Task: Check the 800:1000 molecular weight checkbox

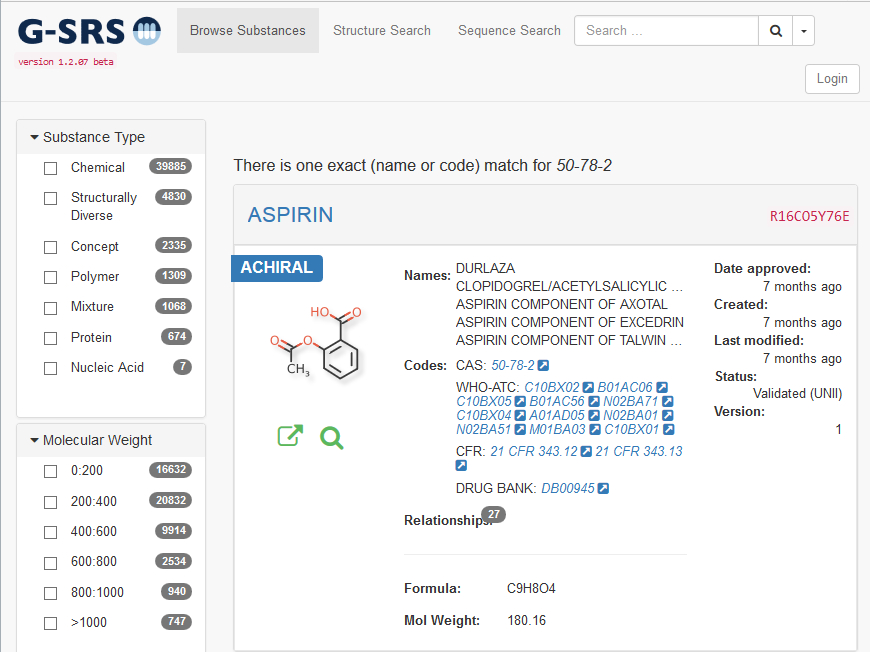Action: coord(50,593)
